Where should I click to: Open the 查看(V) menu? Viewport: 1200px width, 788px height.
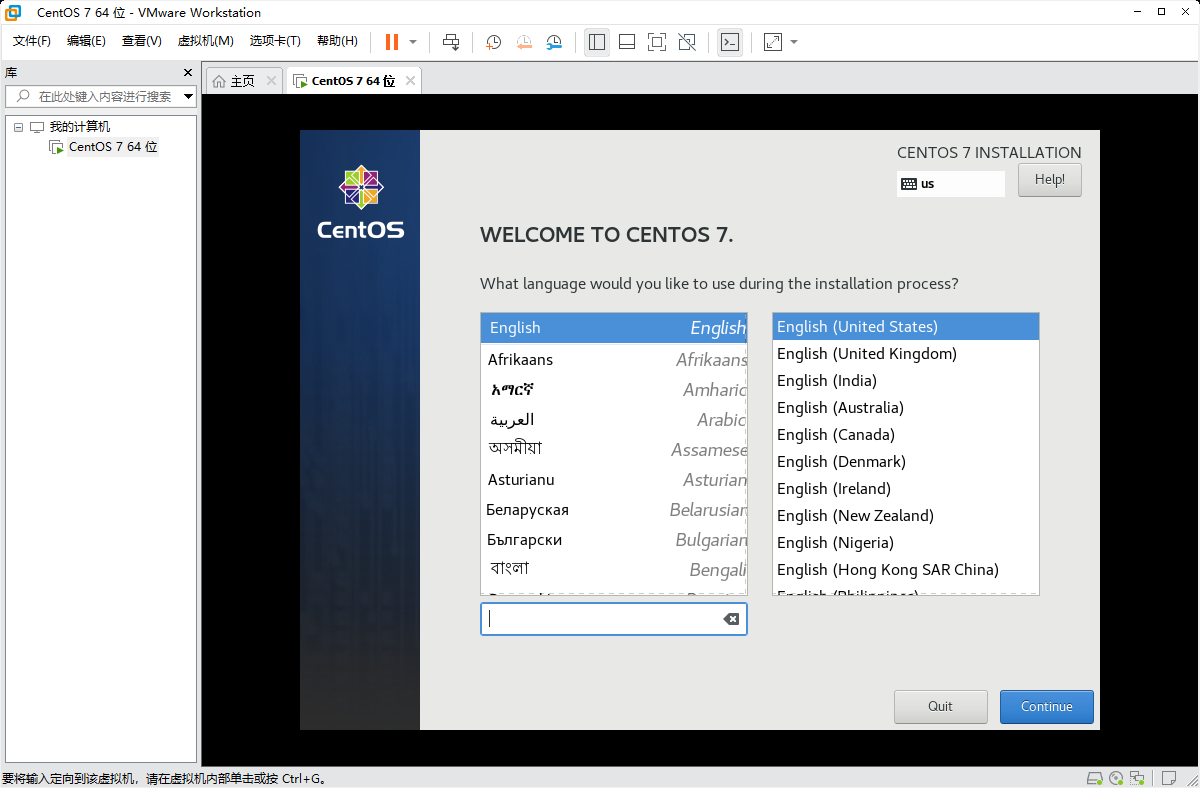[141, 41]
